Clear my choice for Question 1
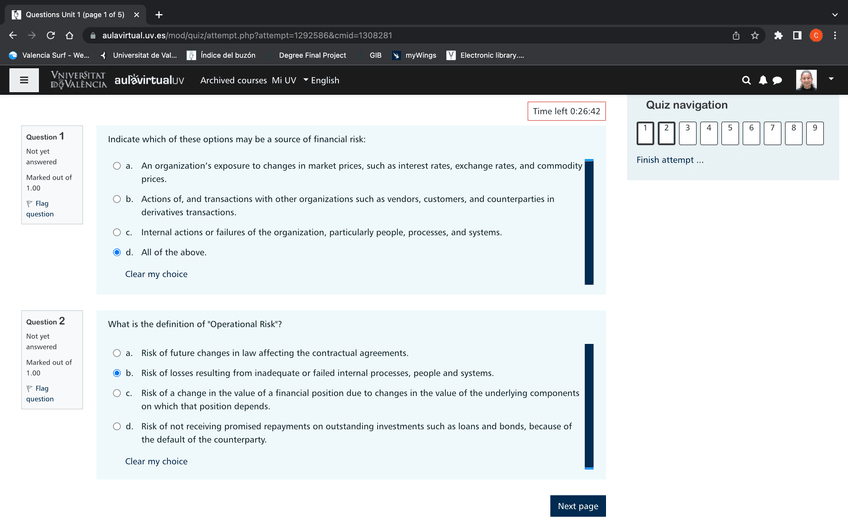The width and height of the screenshot is (848, 530). [156, 274]
